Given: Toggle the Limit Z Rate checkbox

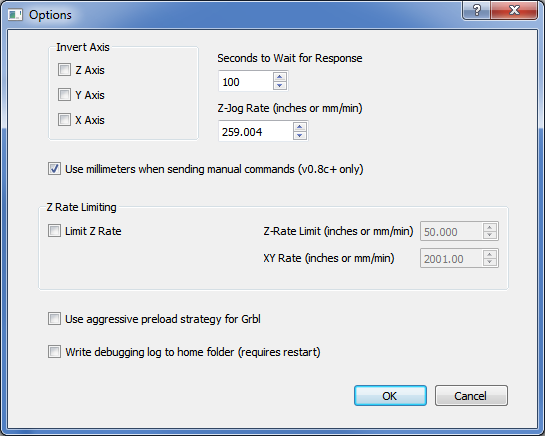Looking at the screenshot, I should point(54,231).
